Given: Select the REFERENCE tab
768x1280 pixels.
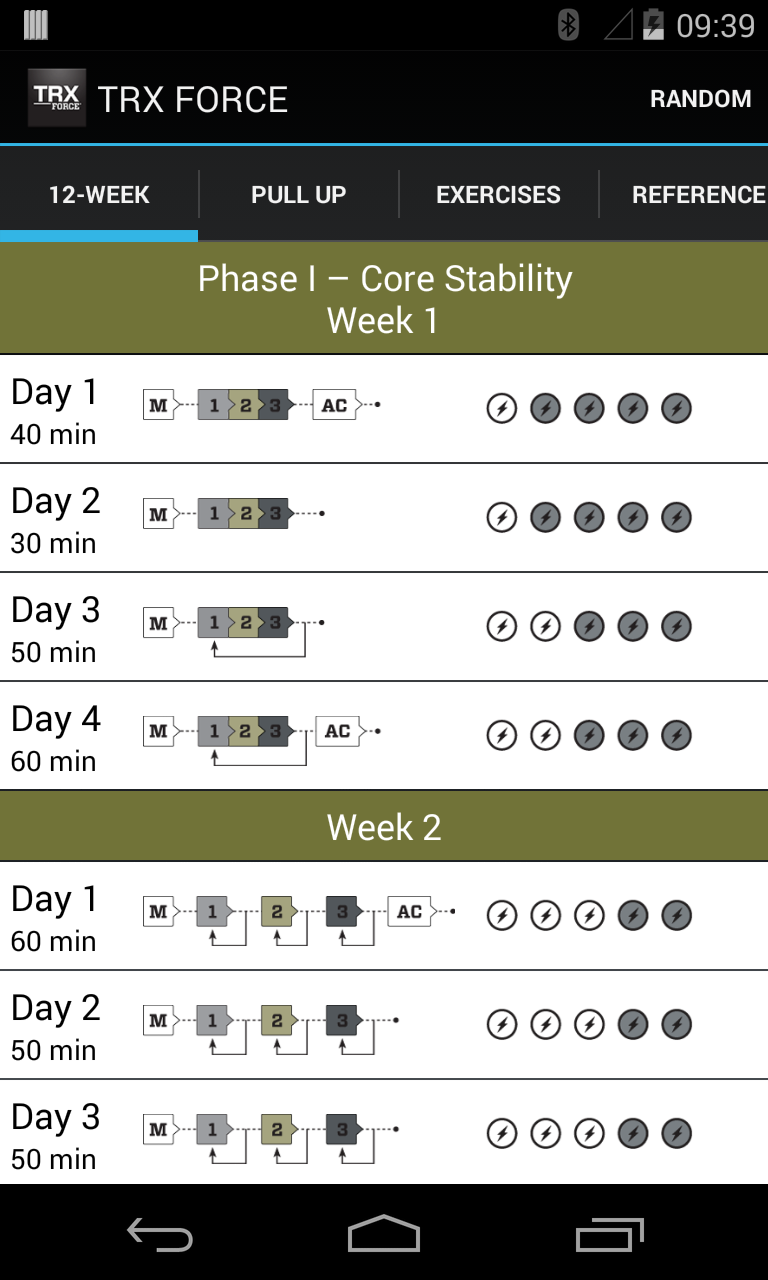Looking at the screenshot, I should pyautogui.click(x=698, y=195).
